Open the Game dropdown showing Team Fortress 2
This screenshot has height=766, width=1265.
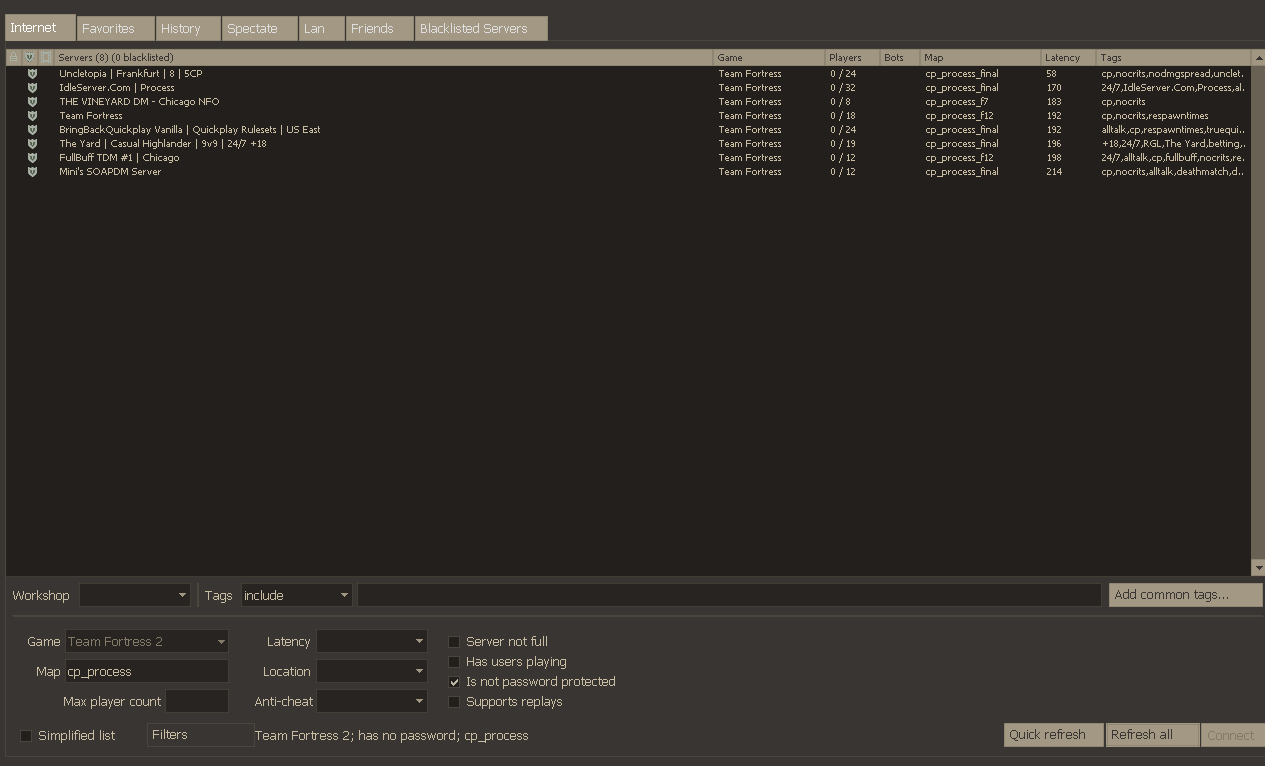tap(147, 642)
